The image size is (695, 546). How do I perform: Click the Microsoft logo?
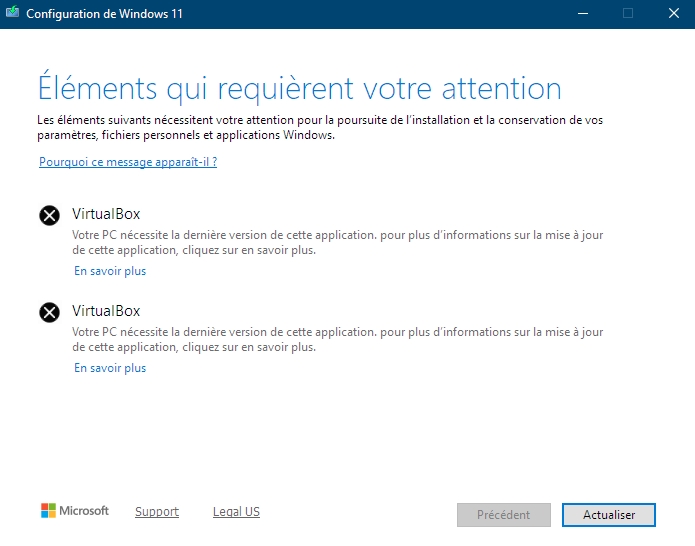click(x=74, y=511)
